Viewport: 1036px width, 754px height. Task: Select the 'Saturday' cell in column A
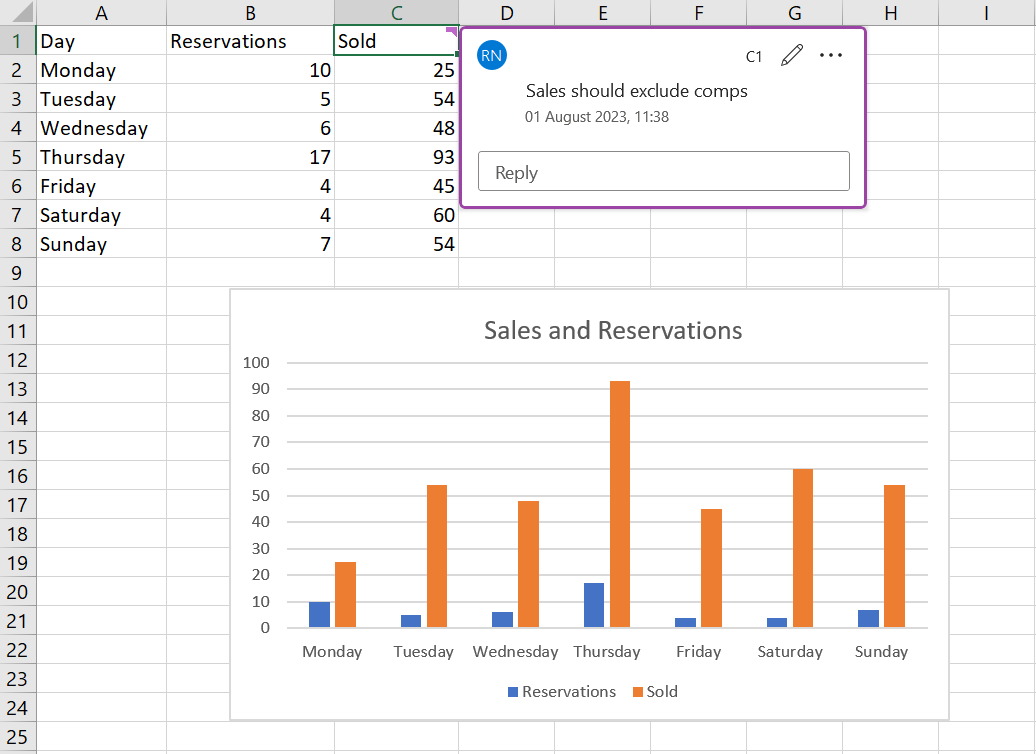(x=101, y=215)
